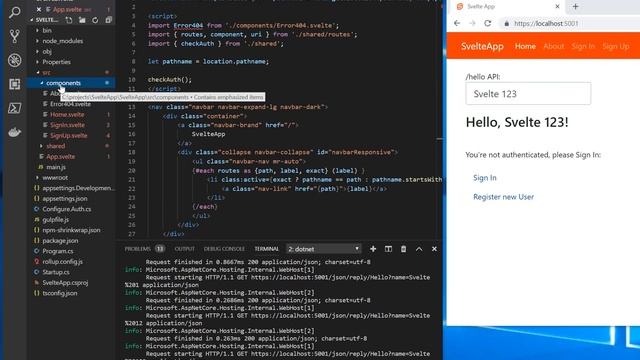Kill the terminal with trash icon
Viewport: 640px width, 360px height.
(403, 249)
